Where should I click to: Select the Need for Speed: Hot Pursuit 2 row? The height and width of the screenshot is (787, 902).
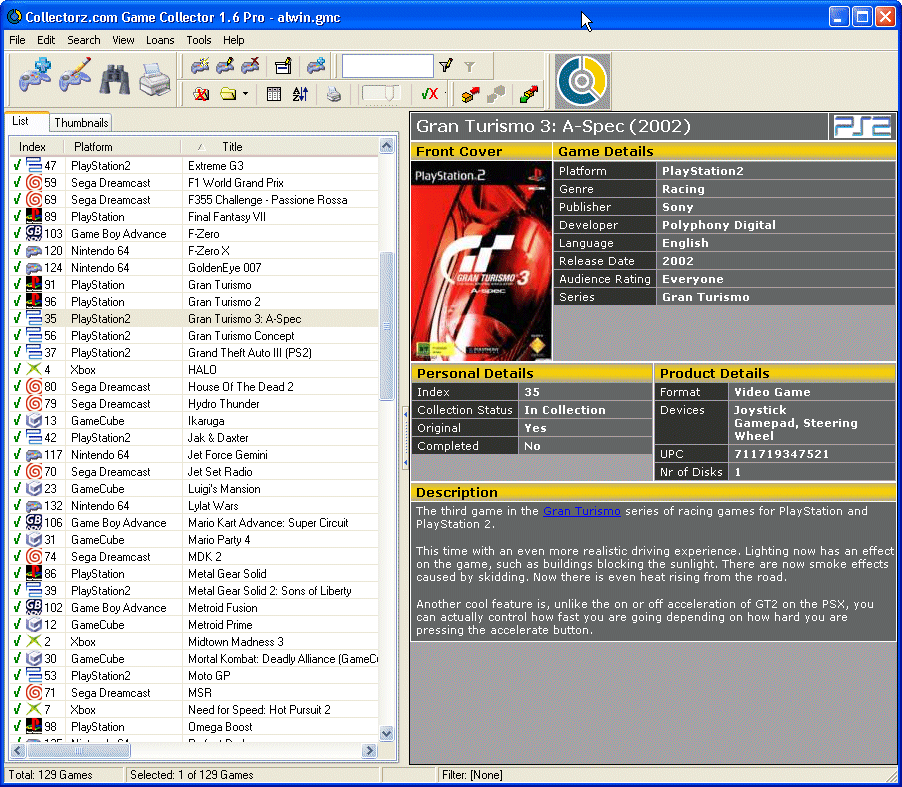194,710
